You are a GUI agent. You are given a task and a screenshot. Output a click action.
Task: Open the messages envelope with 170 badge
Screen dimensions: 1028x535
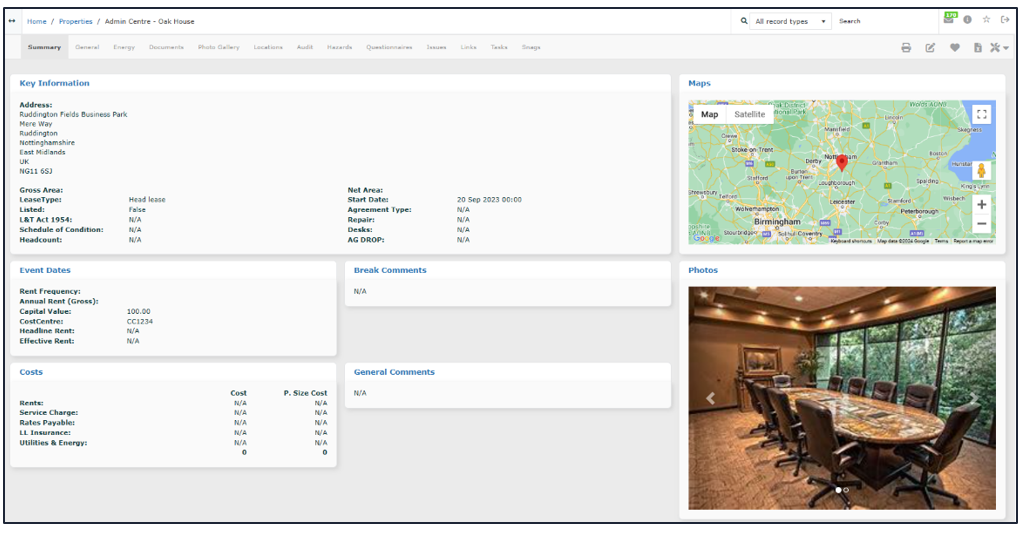pyautogui.click(x=950, y=18)
